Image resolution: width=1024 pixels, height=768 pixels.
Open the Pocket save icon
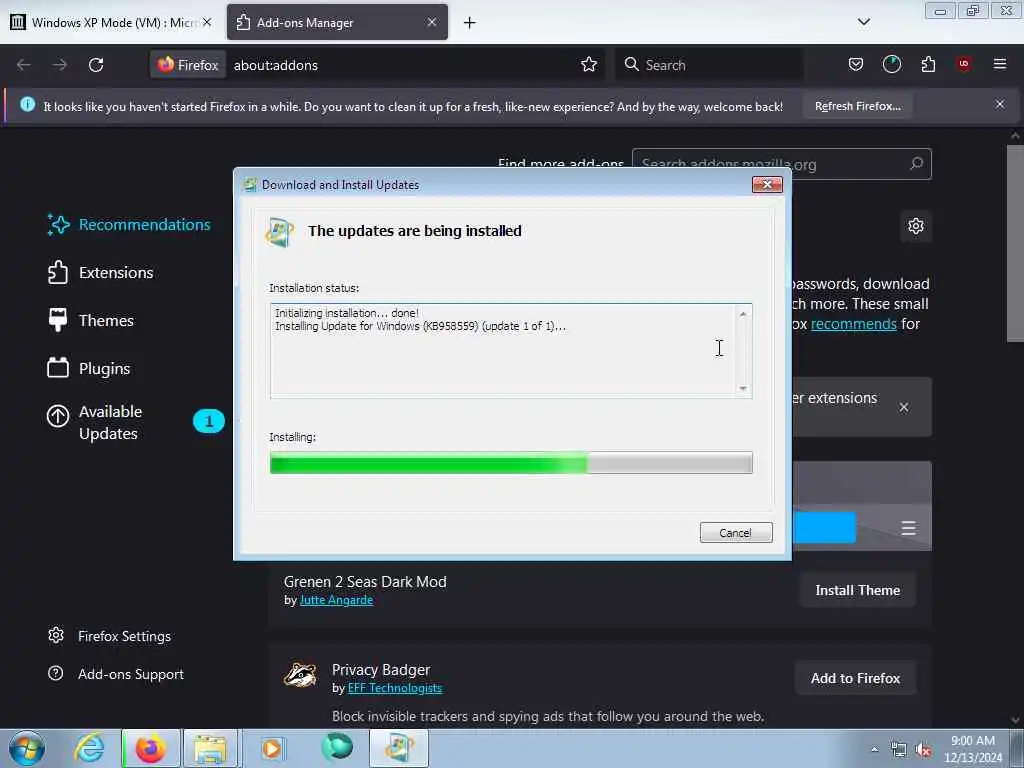(856, 65)
